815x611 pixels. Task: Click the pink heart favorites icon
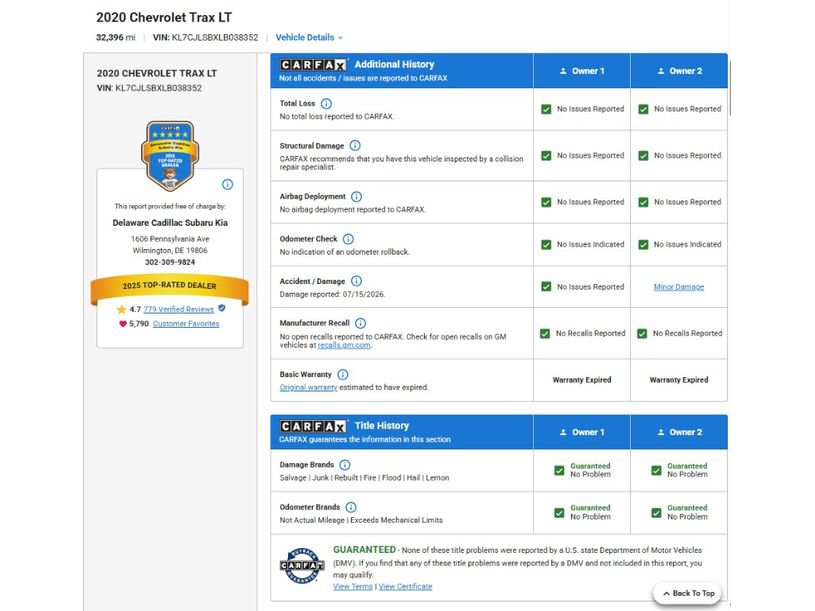(x=123, y=324)
